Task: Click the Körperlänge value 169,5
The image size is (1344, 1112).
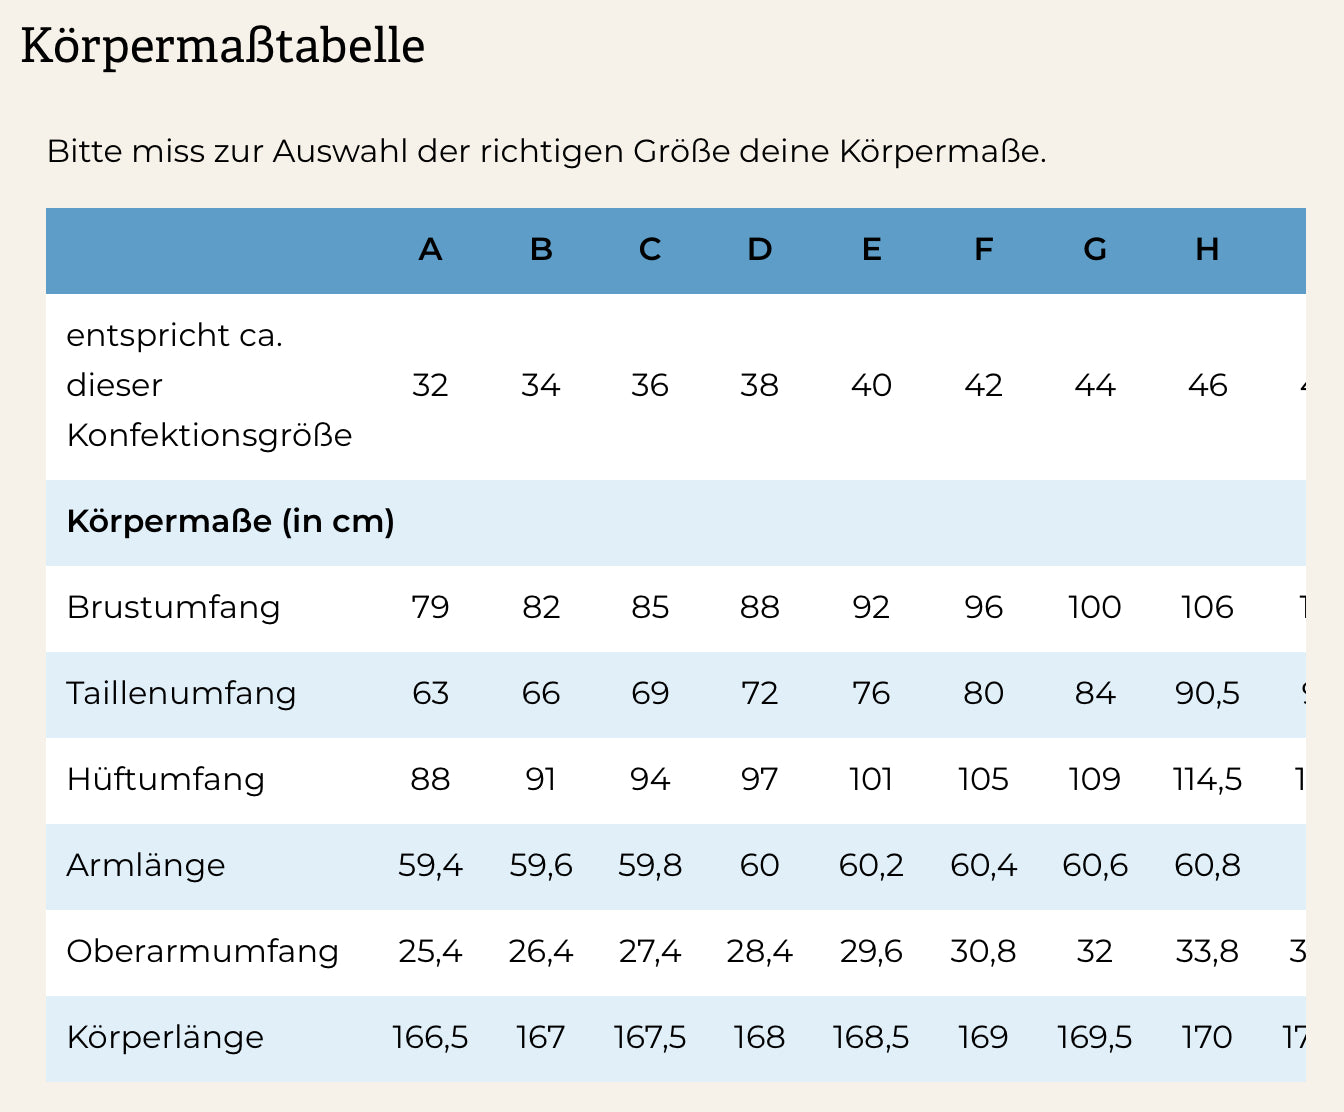Action: coord(1094,1038)
